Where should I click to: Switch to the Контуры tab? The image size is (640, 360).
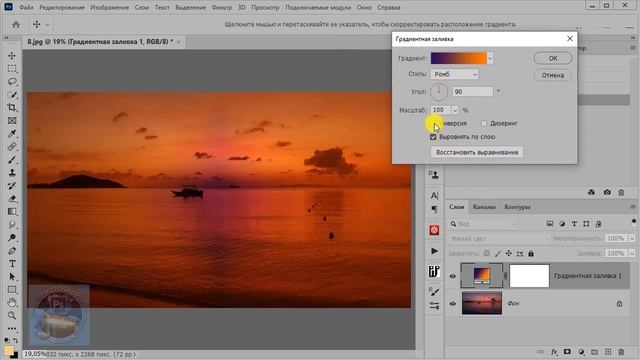517,207
